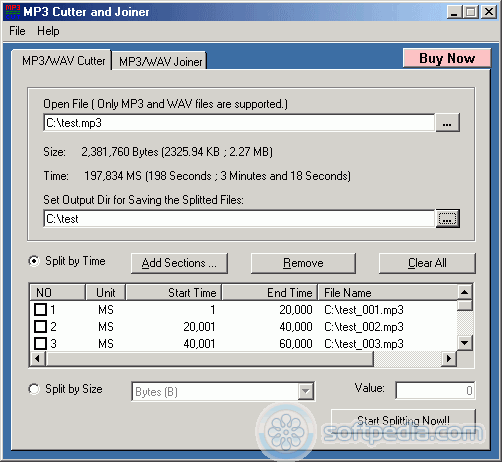The height and width of the screenshot is (462, 502).
Task: Click the list's scroll right arrow
Action: pyautogui.click(x=449, y=359)
